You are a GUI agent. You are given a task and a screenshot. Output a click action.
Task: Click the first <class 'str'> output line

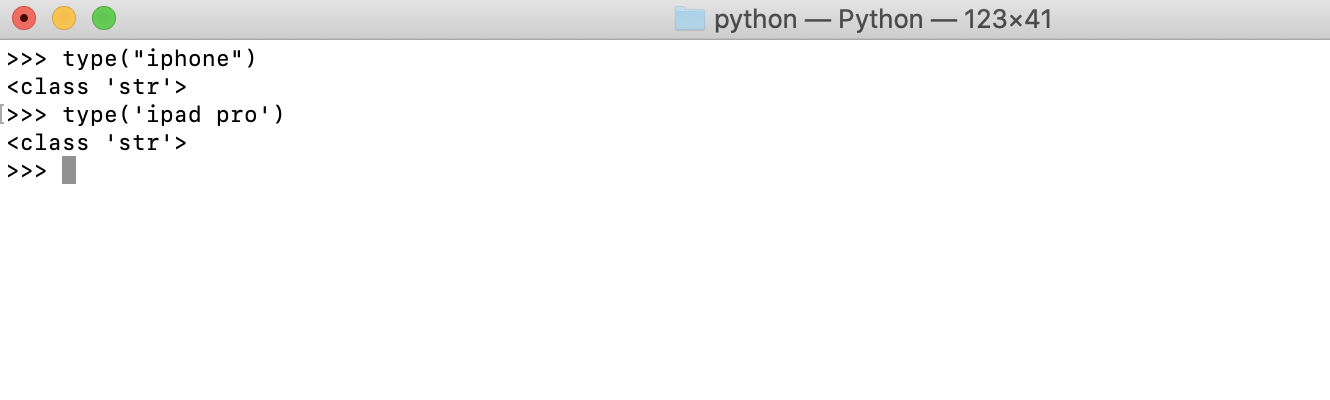coord(97,87)
